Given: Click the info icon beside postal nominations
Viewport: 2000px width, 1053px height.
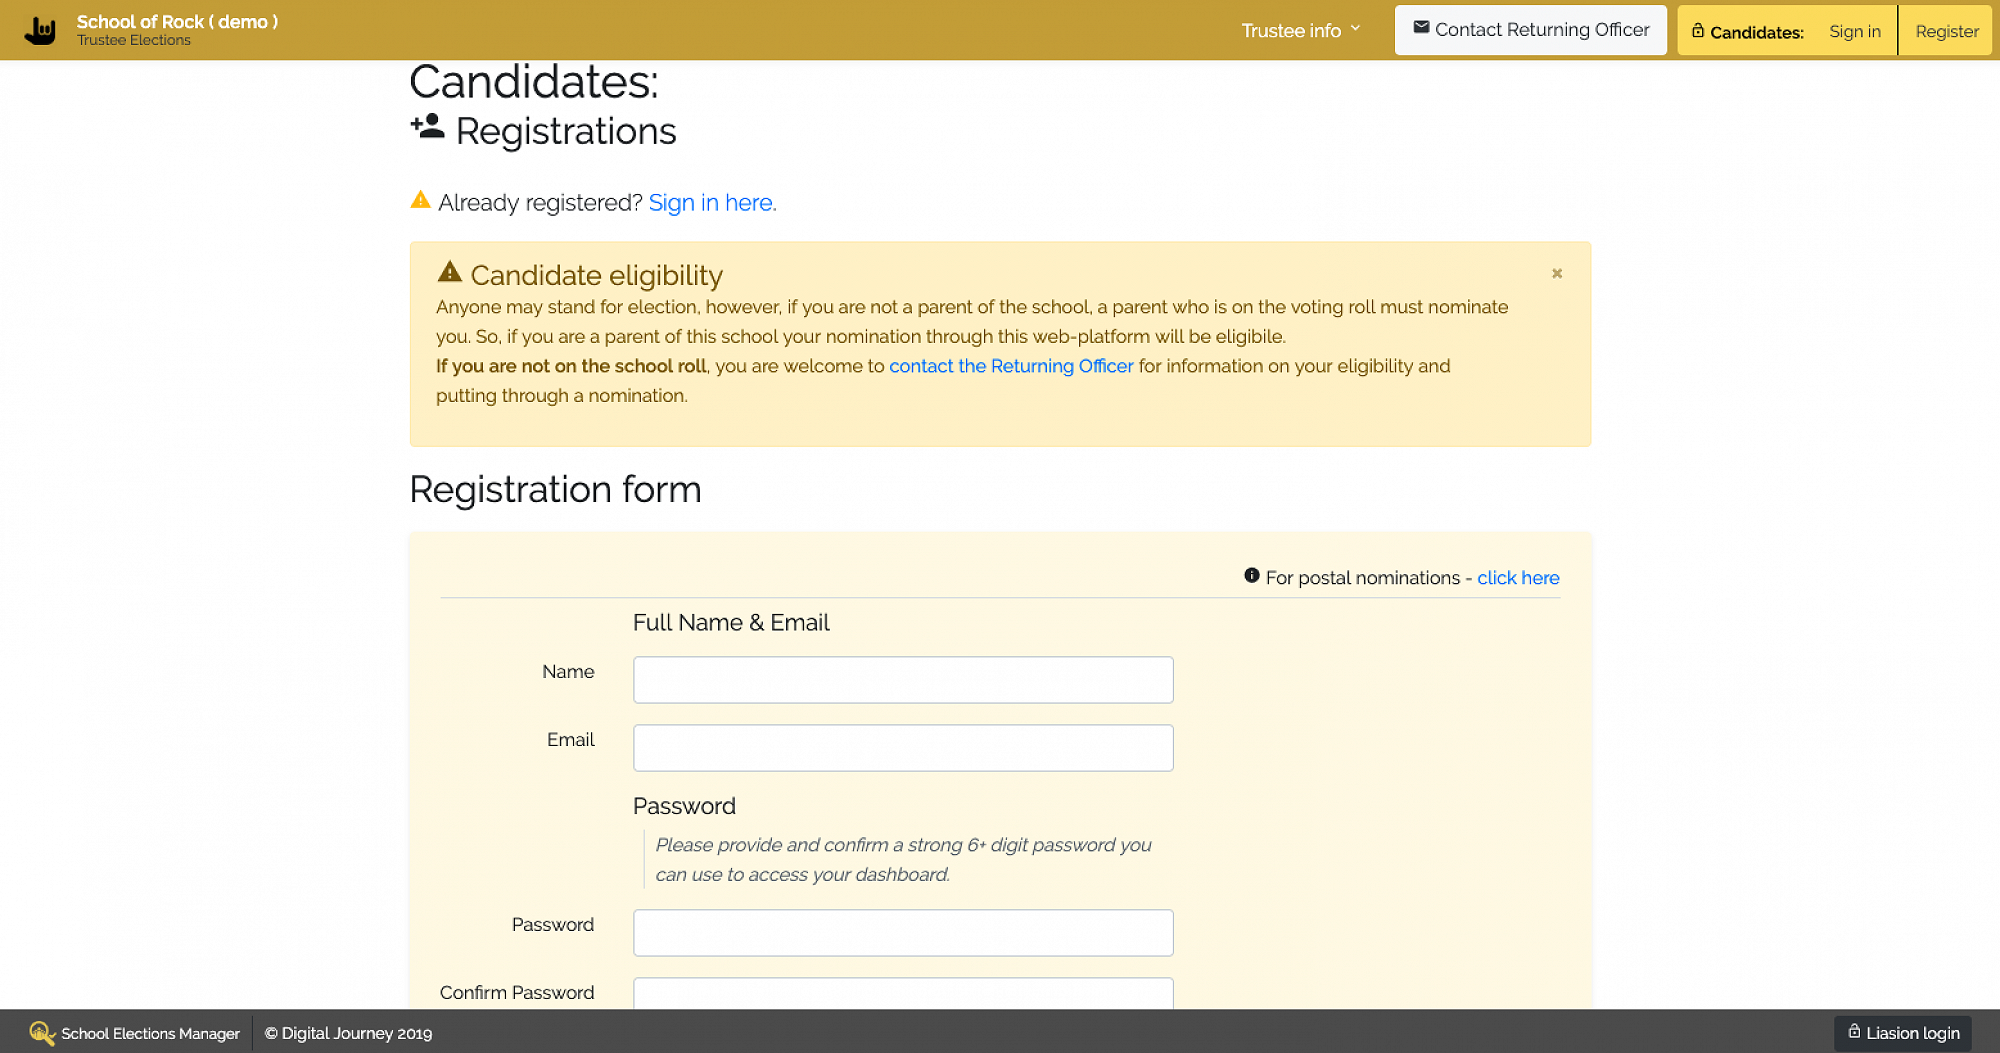Looking at the screenshot, I should point(1251,576).
